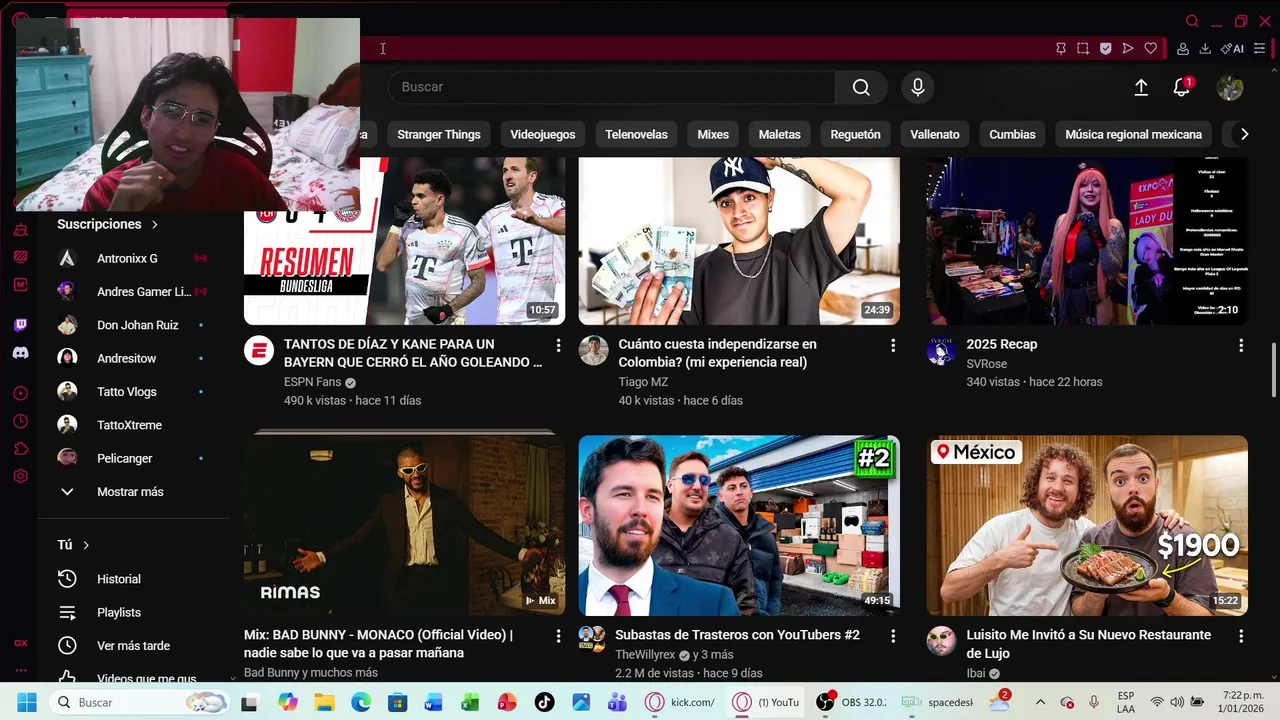Select the Vallenato filter chip
The width and height of the screenshot is (1280, 720).
[x=935, y=134]
